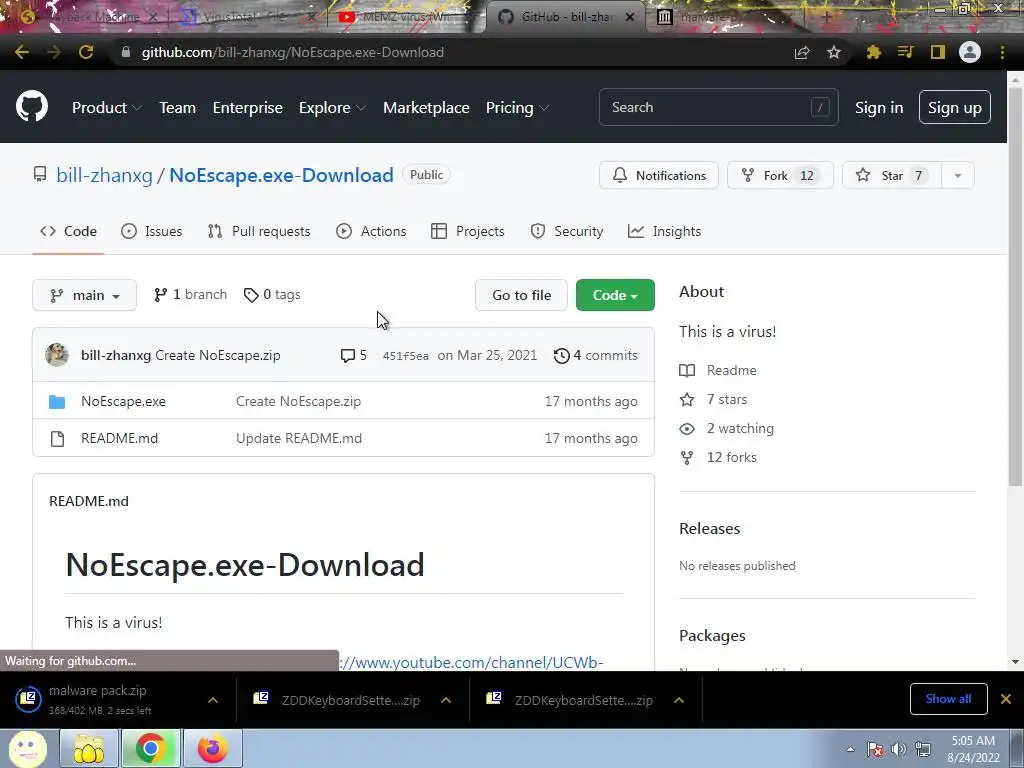The height and width of the screenshot is (768, 1024).
Task: Expand malware pack.zip download options
Action: click(213, 700)
